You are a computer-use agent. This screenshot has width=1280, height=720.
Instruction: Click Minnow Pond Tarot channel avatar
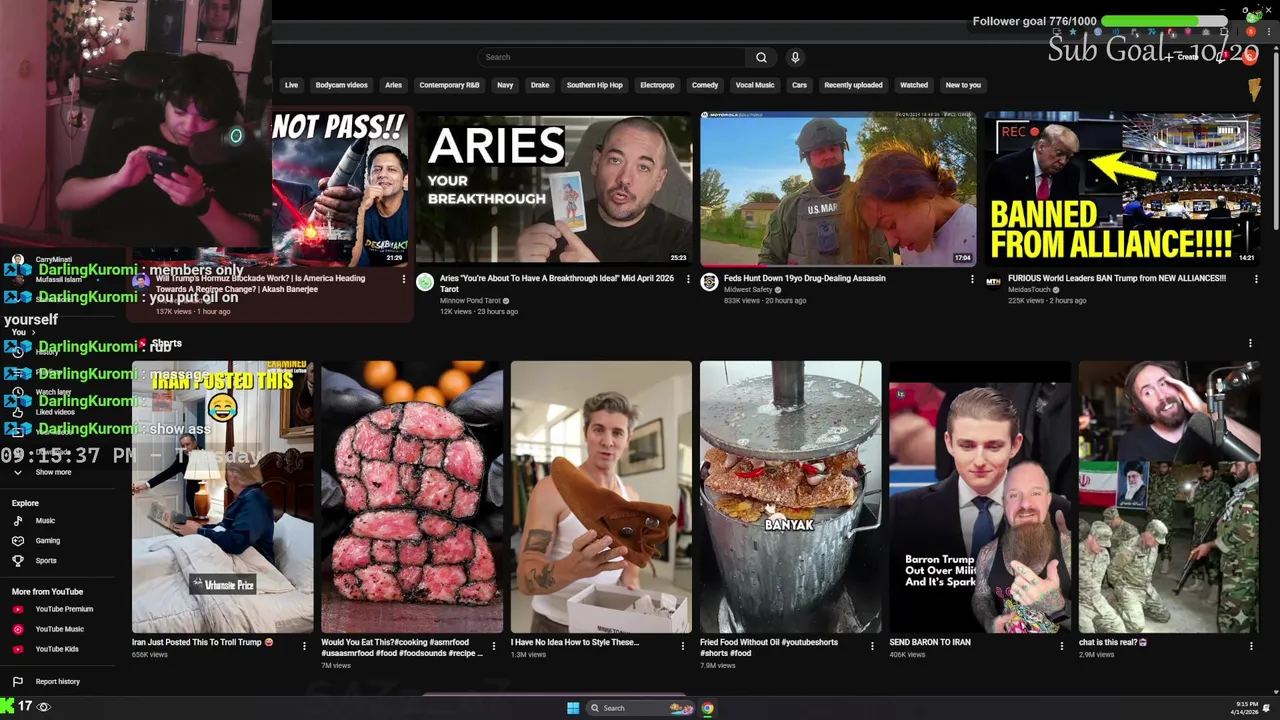pyautogui.click(x=425, y=283)
